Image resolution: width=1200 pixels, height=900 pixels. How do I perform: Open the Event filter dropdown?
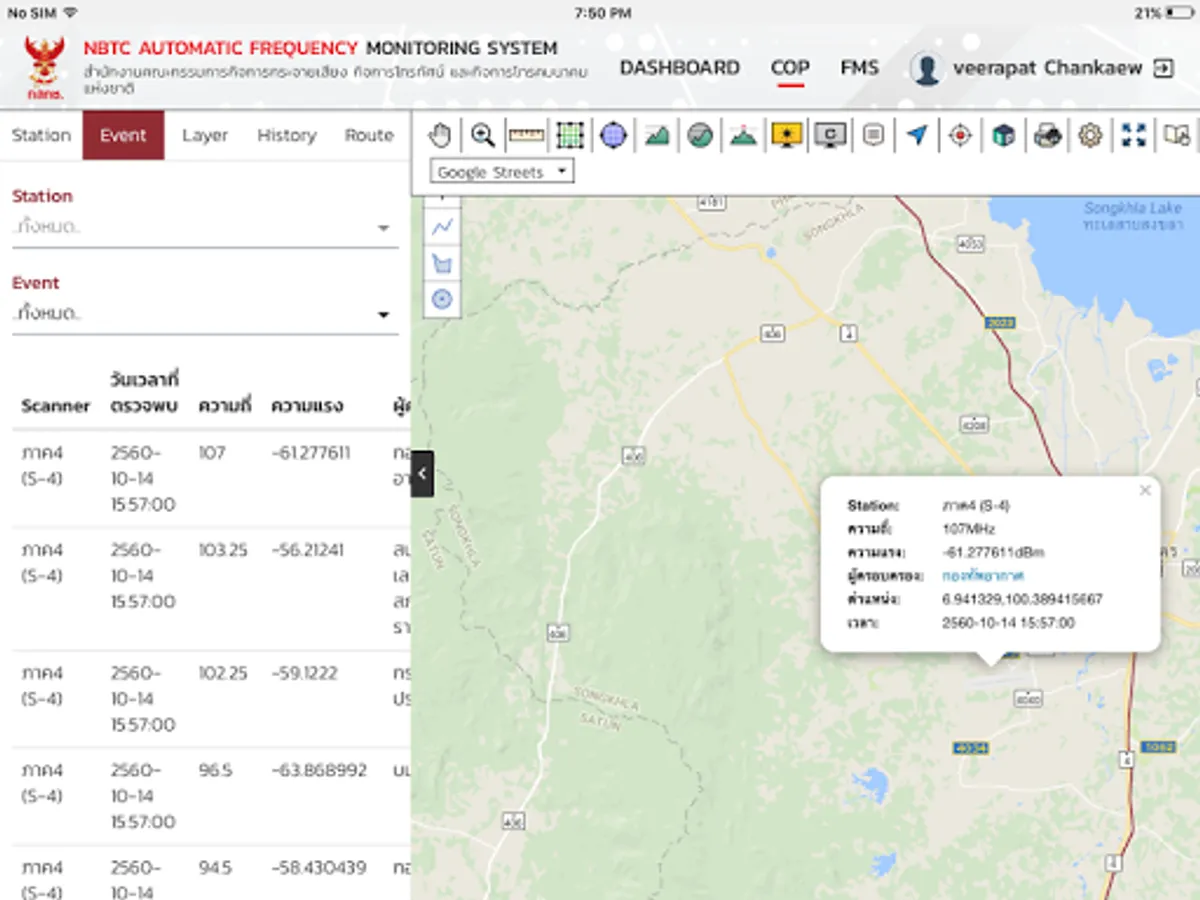(204, 314)
